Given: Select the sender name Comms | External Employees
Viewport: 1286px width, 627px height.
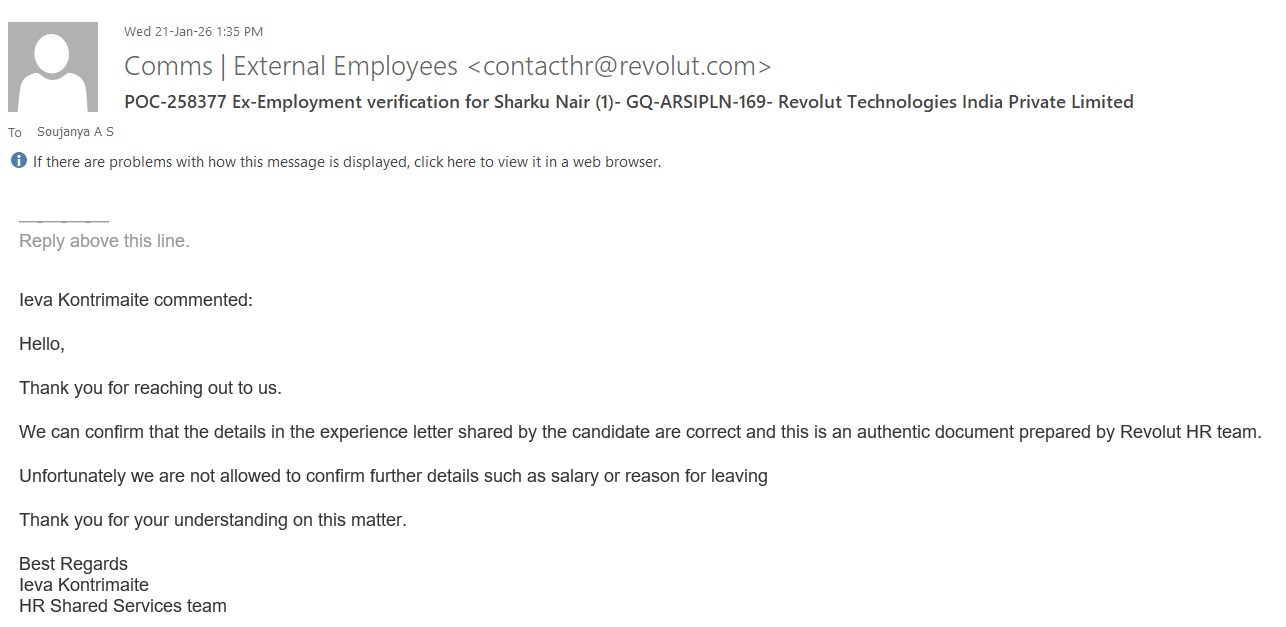Looking at the screenshot, I should 291,67.
